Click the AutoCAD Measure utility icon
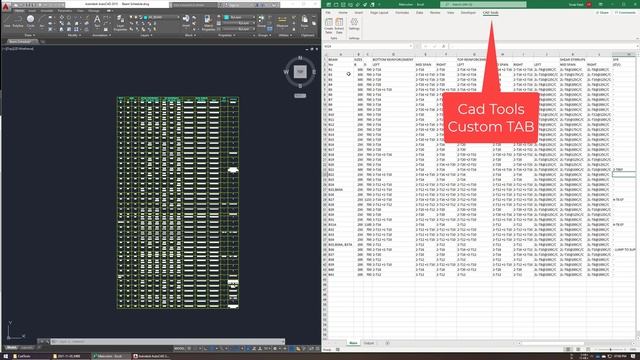This screenshot has height=360, width=640. (x=282, y=21)
